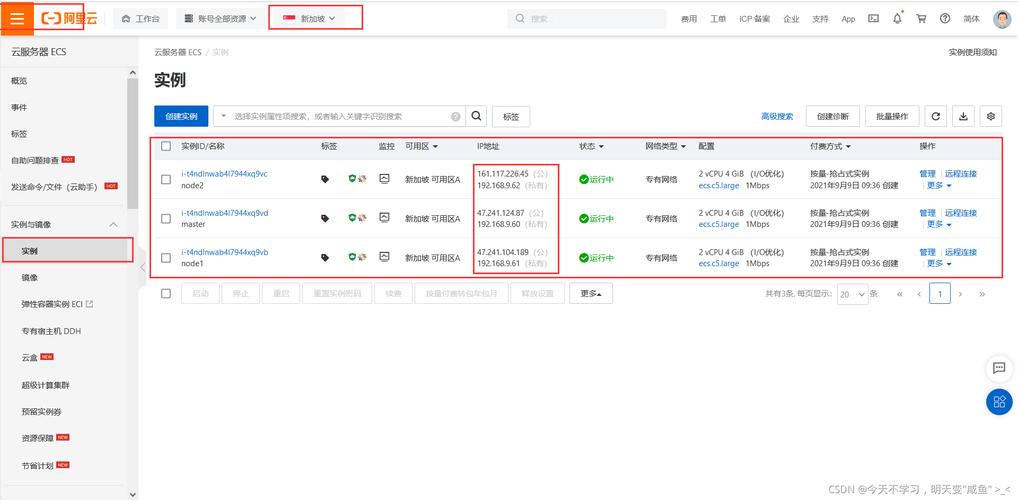Go to page 1 in pagination
Viewport: 1018px width, 500px height.
[x=939, y=294]
